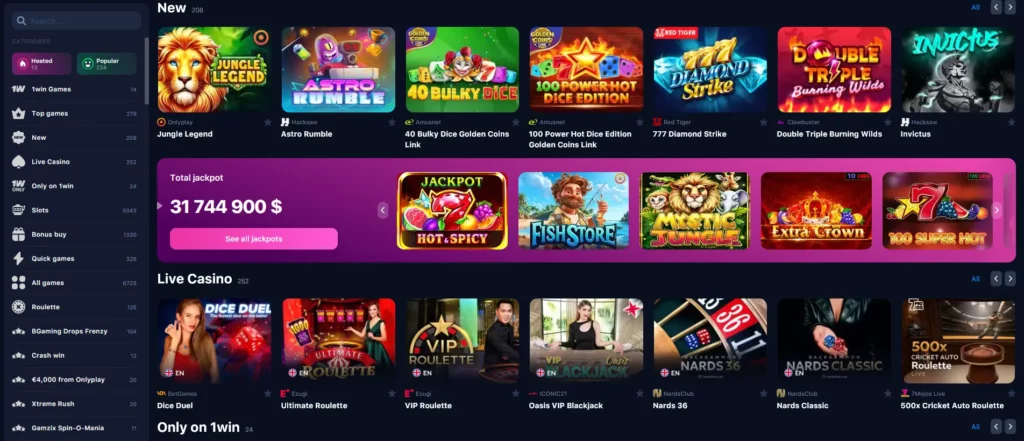The image size is (1024, 441).
Task: Click the All games grid icon
Action: pos(18,282)
